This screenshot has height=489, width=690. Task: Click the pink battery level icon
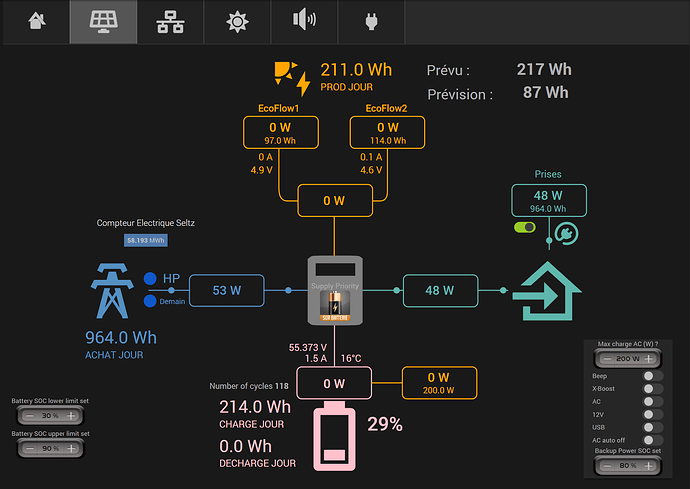pyautogui.click(x=334, y=436)
